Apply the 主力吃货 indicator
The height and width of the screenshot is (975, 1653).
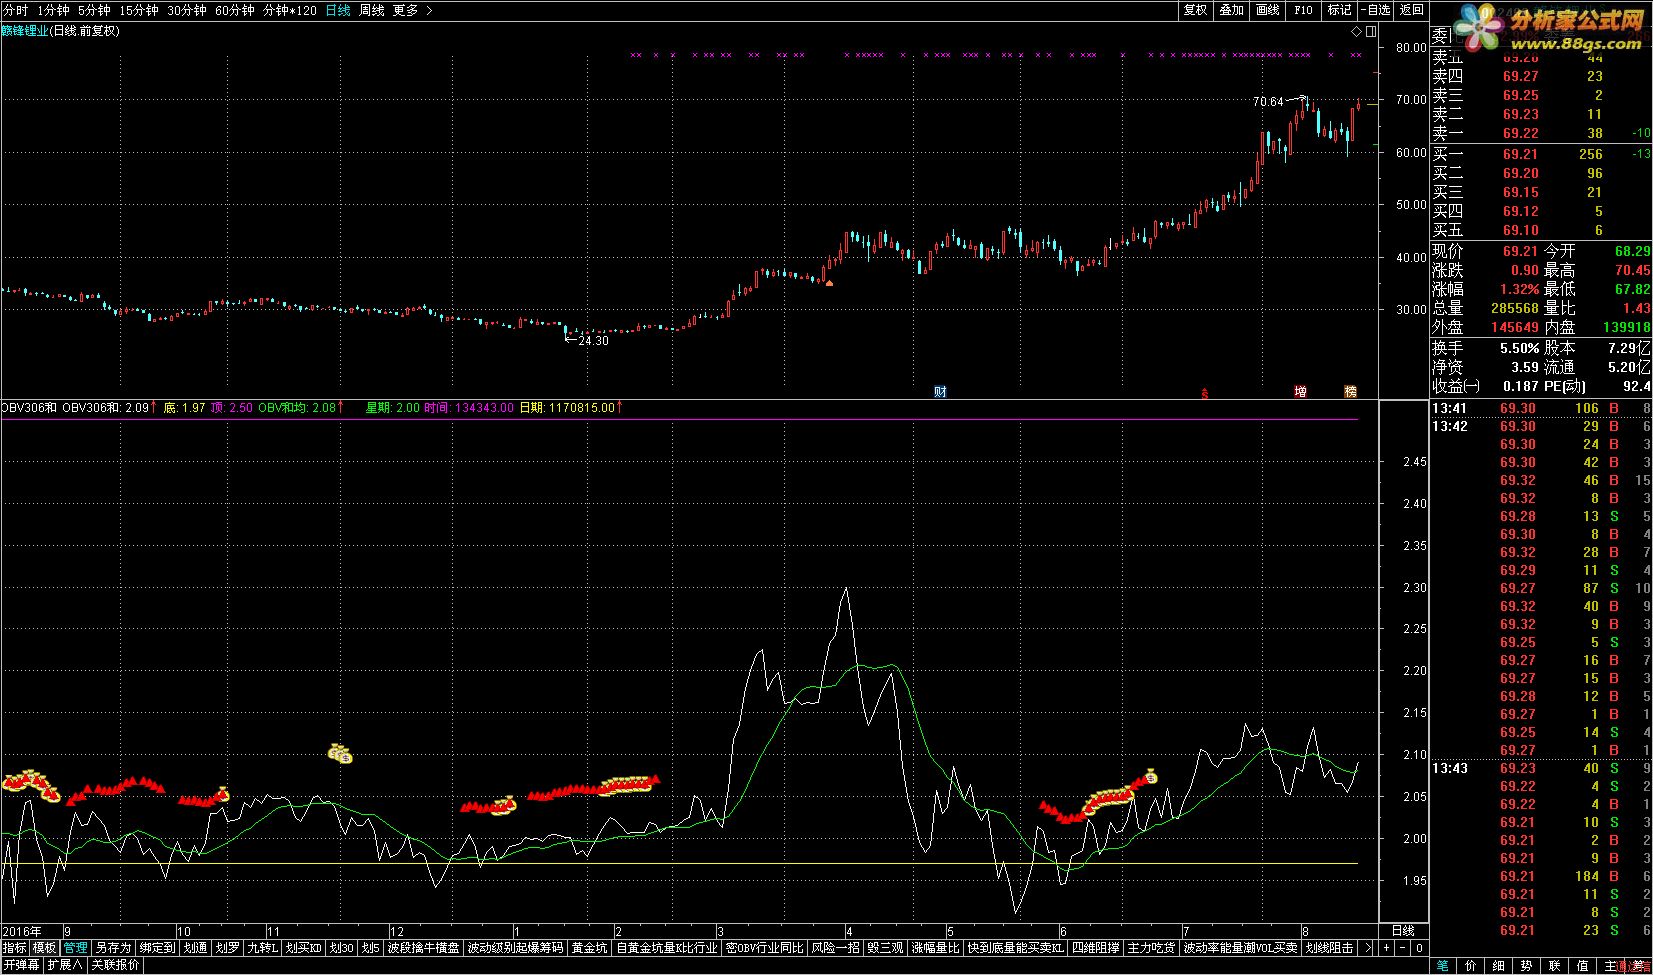tap(1151, 948)
